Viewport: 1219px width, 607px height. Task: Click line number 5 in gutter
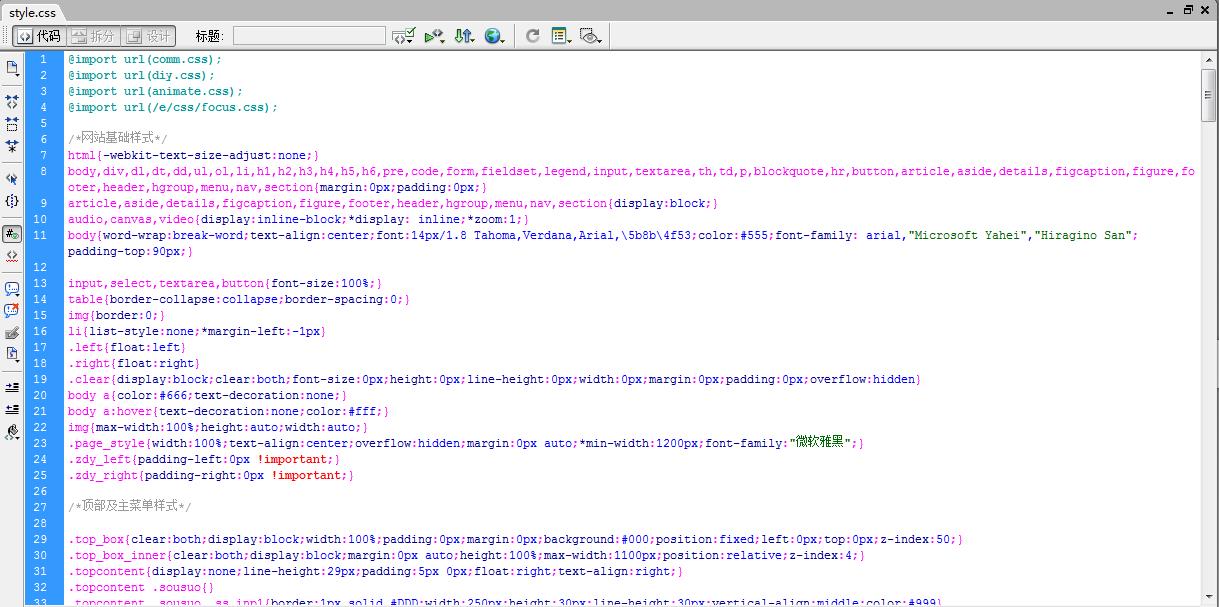(43, 123)
